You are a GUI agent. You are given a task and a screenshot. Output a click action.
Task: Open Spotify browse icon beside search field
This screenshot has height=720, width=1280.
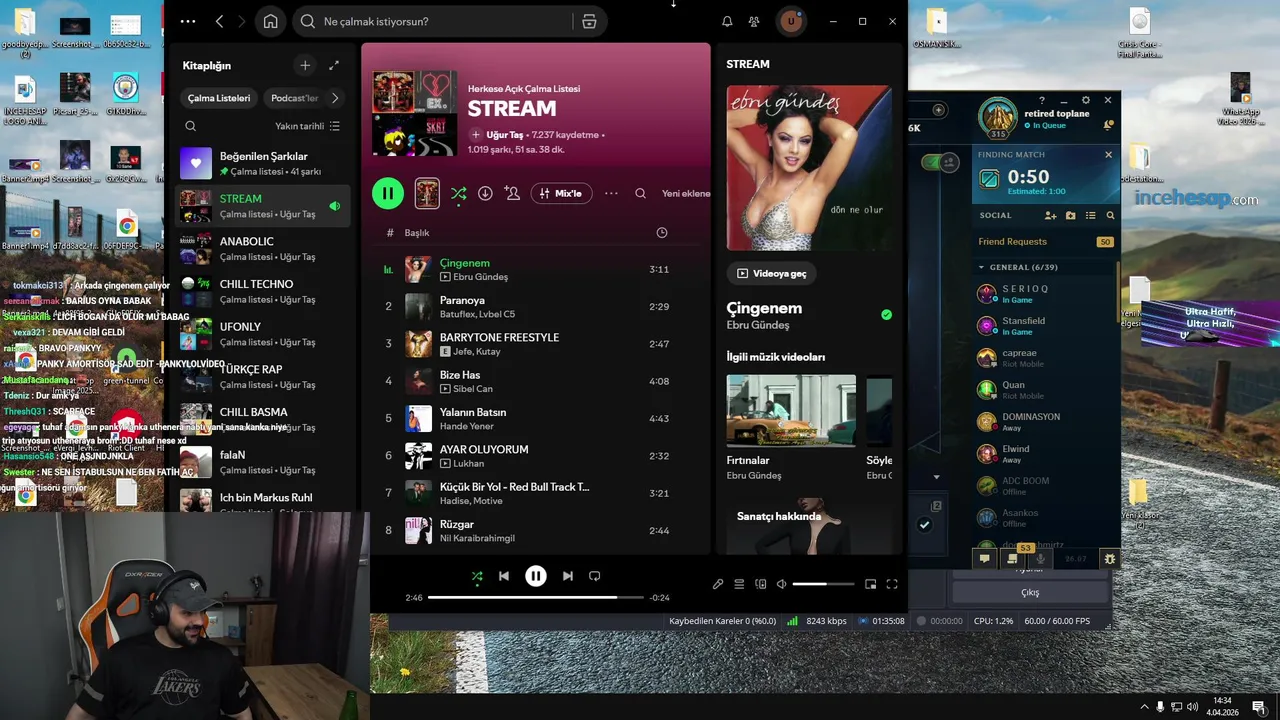pos(589,21)
